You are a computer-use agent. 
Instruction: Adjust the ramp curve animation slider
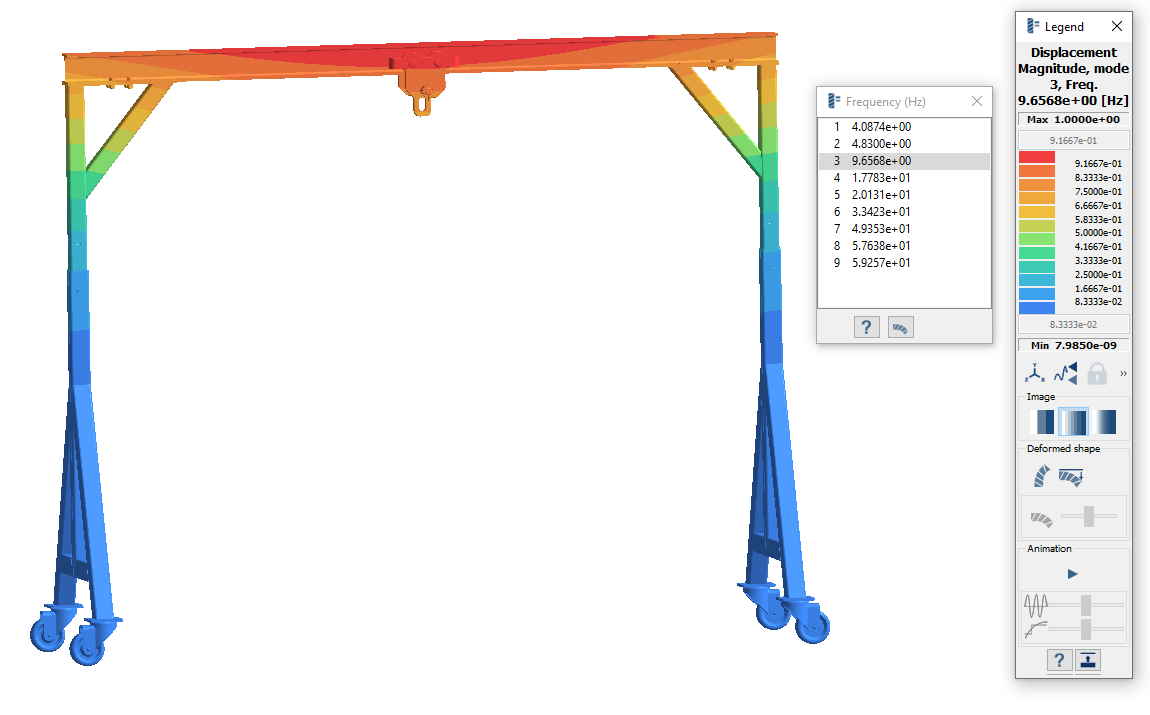click(1086, 628)
